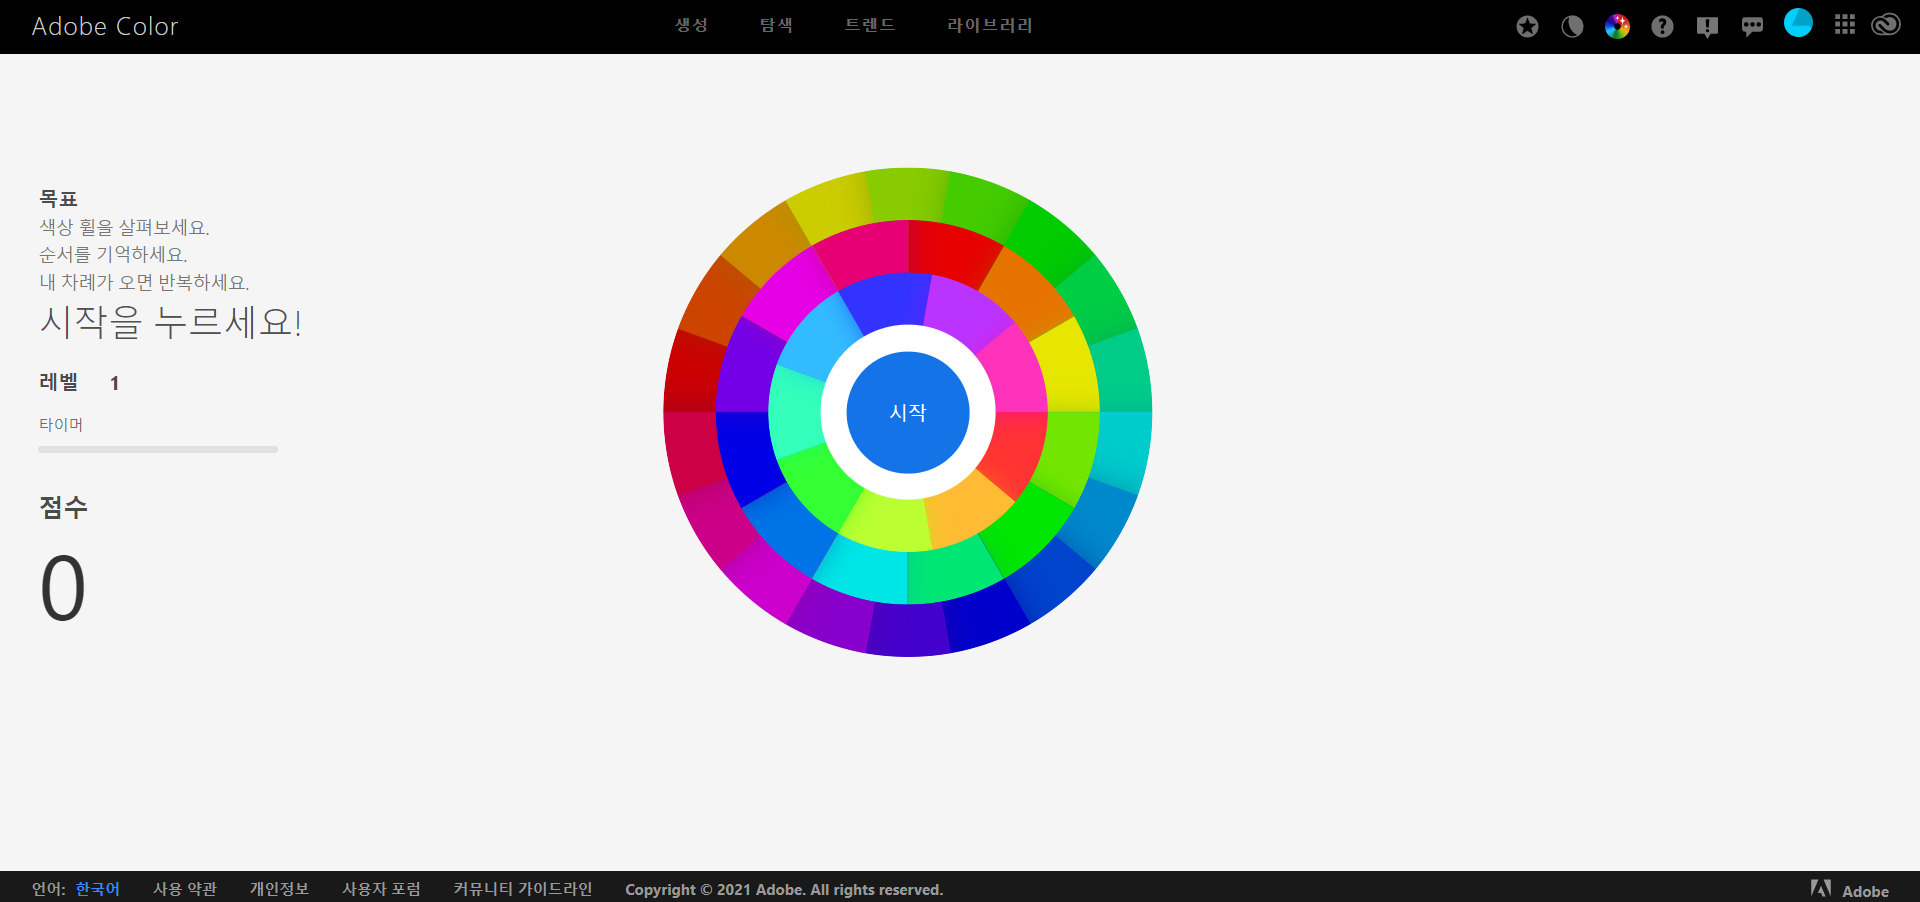Click the 점수 heading

click(64, 507)
